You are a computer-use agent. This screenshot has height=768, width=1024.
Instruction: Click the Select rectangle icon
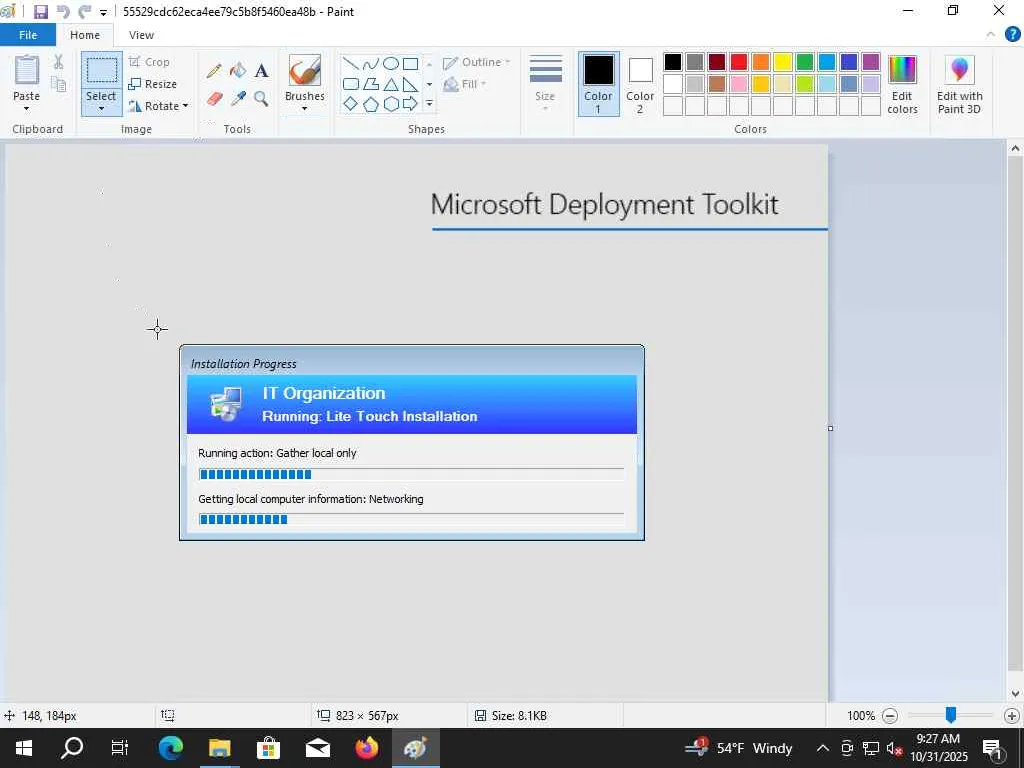[x=102, y=70]
